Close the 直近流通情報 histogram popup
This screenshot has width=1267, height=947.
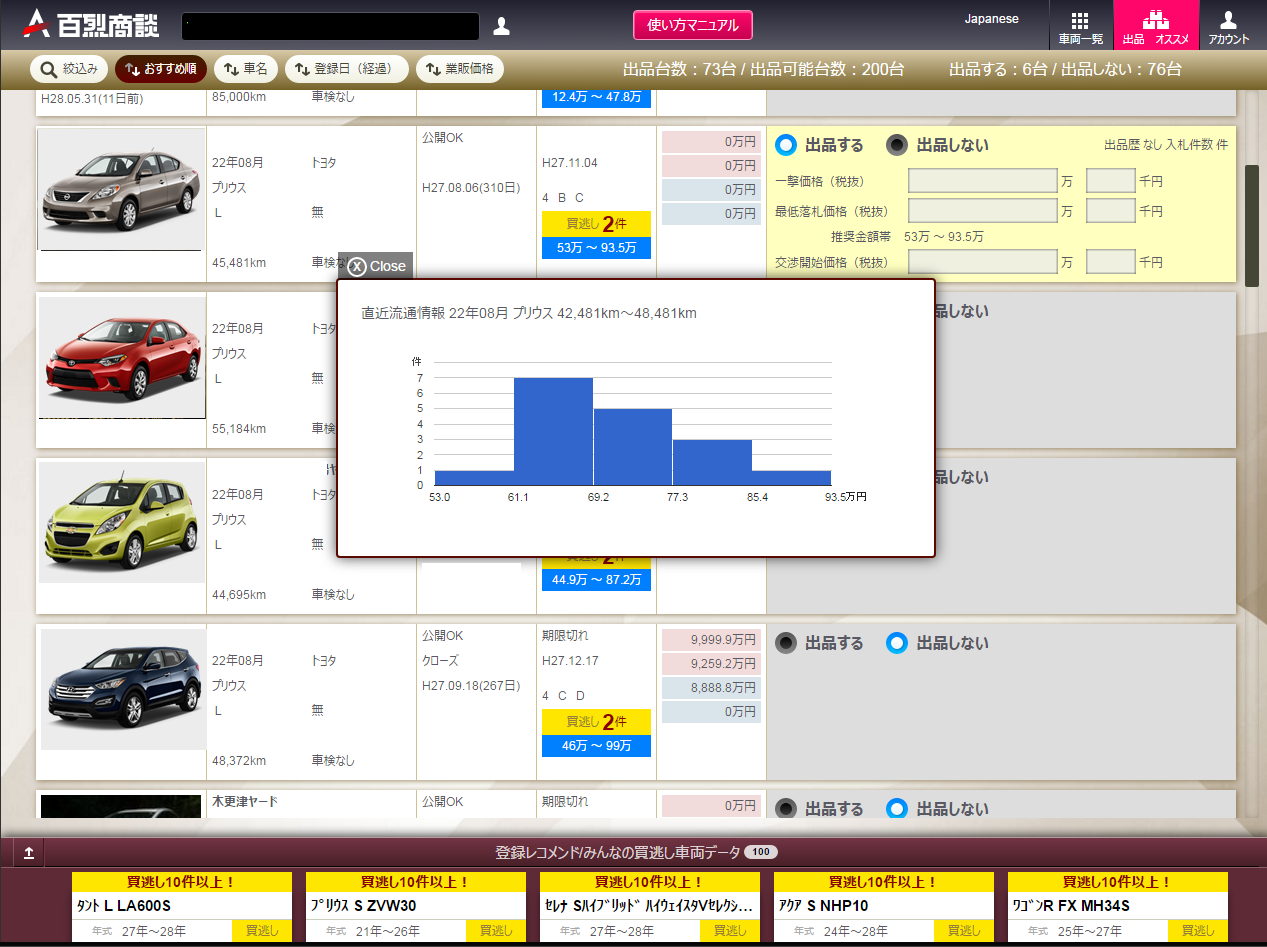click(x=376, y=266)
